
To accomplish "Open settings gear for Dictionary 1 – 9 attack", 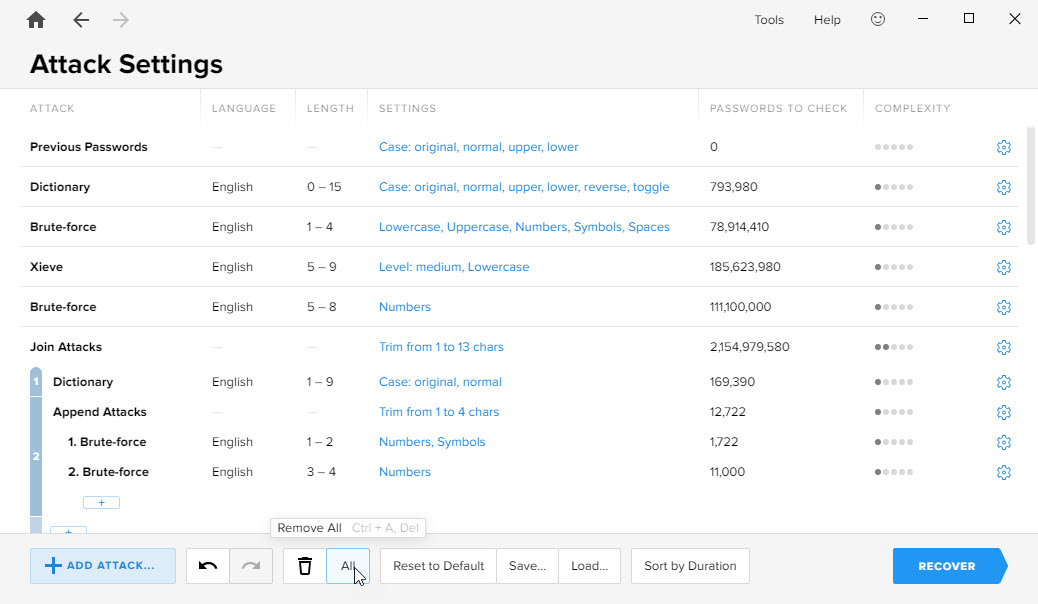I will pyautogui.click(x=1004, y=382).
